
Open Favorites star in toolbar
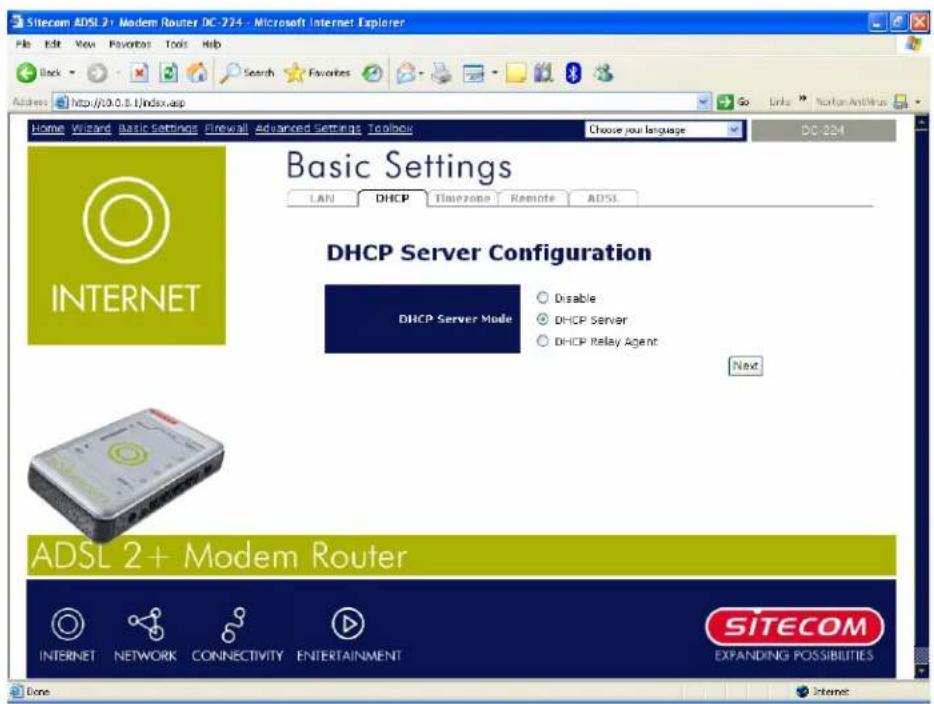coord(317,73)
